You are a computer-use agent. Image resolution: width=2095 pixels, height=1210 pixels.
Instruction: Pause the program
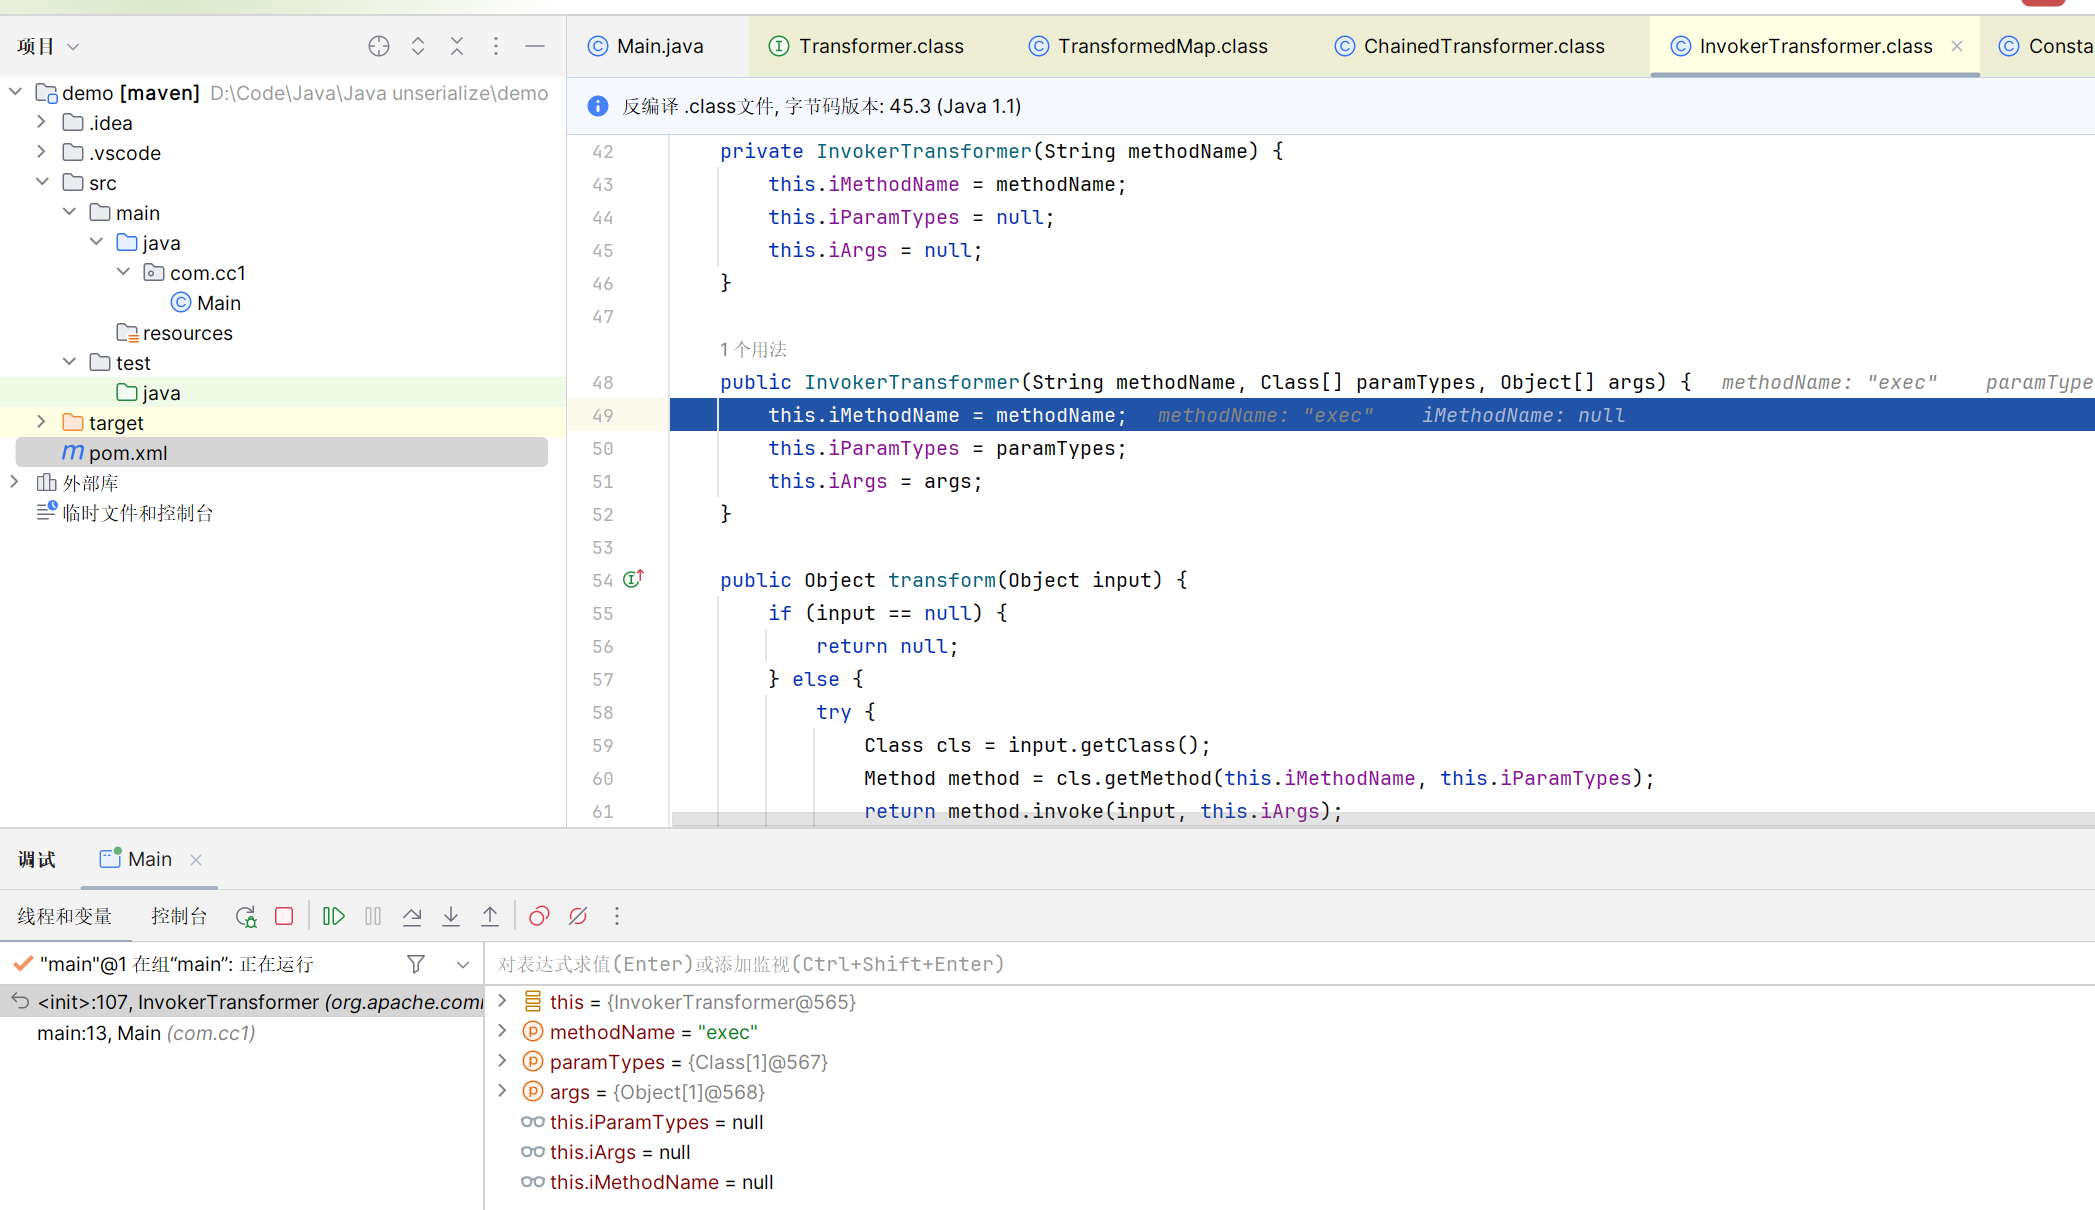click(373, 916)
